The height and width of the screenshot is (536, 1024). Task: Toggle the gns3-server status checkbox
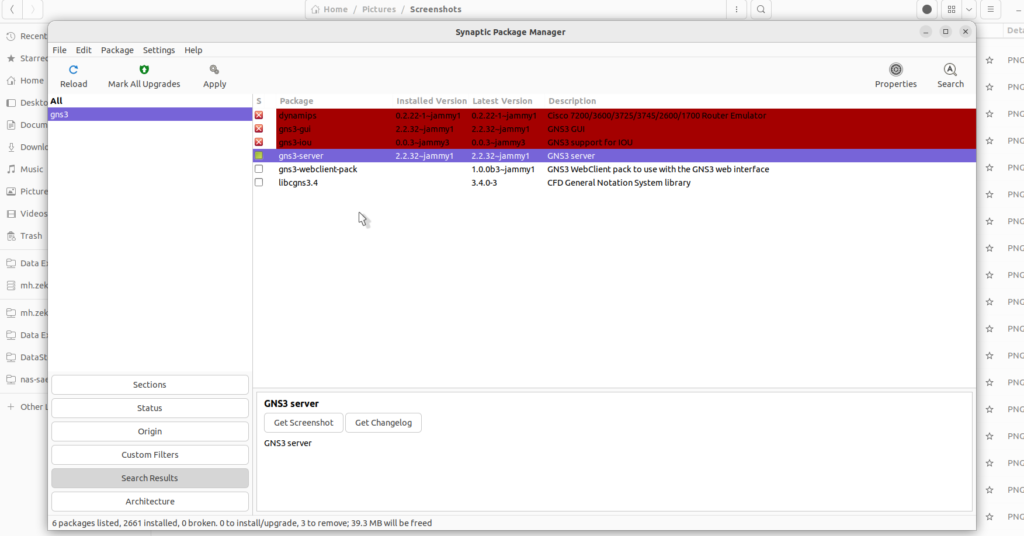coord(259,156)
